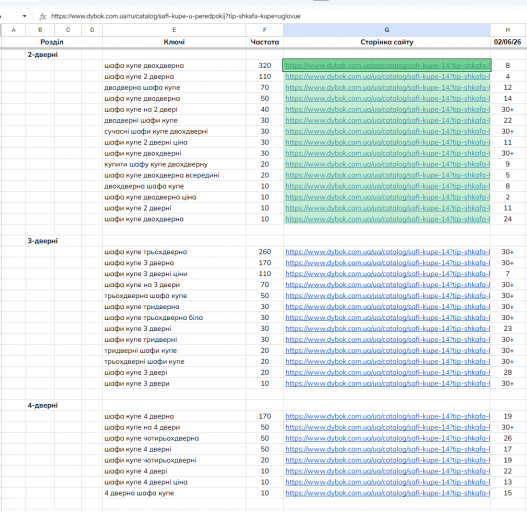The image size is (527, 512).
Task: Open link for 'шафа купе 4 дверна' row
Action: coord(388,416)
